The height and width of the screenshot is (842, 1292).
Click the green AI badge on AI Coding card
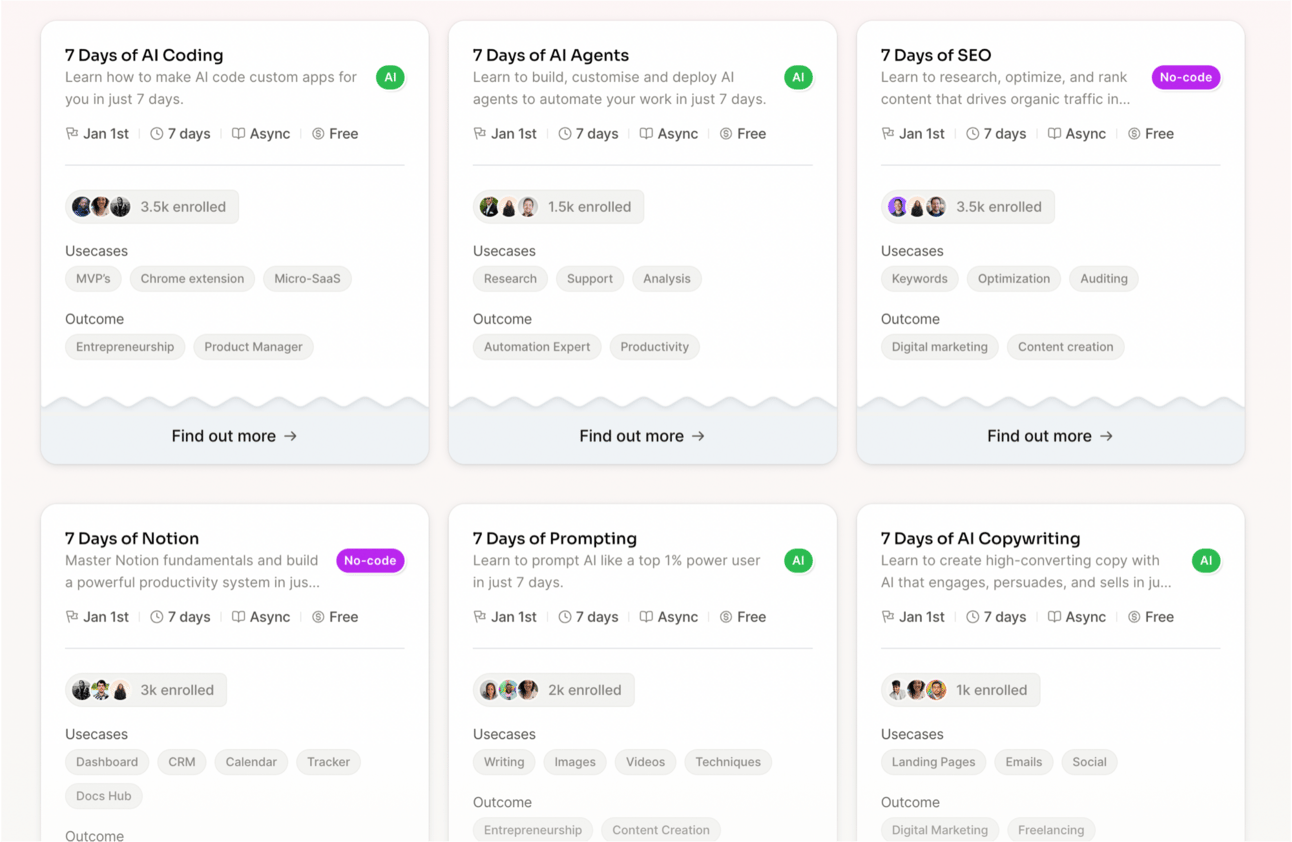[x=390, y=77]
